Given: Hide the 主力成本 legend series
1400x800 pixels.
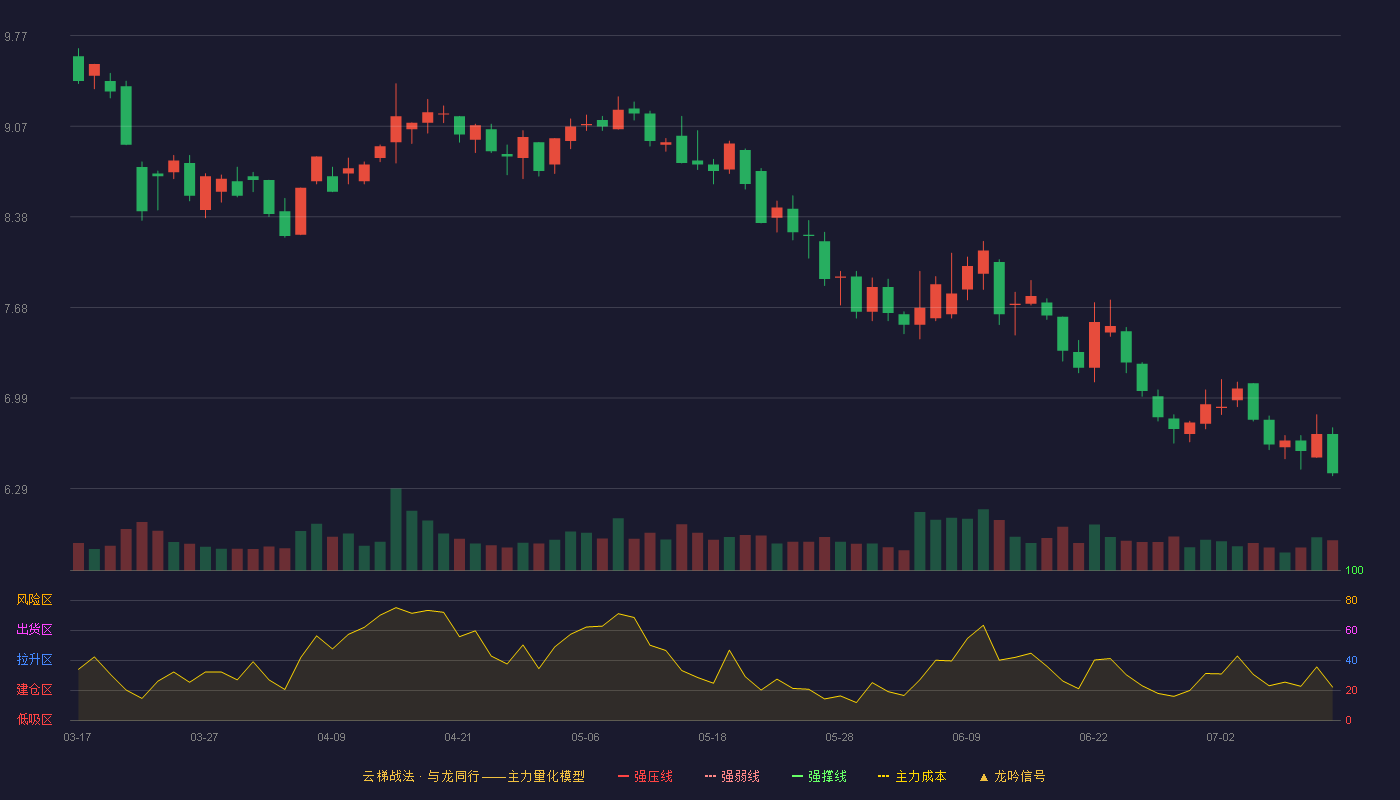Looking at the screenshot, I should coord(912,776).
